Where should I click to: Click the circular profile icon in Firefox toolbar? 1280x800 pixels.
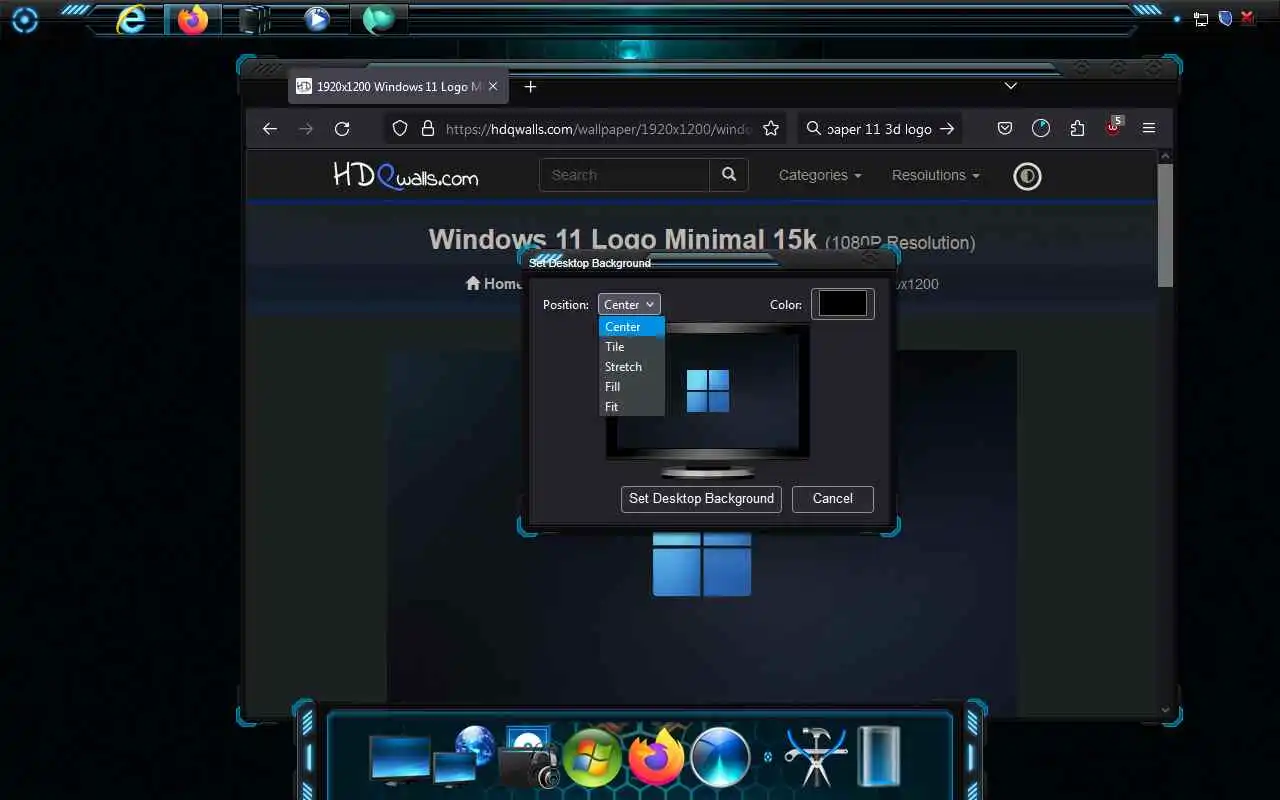1041,129
